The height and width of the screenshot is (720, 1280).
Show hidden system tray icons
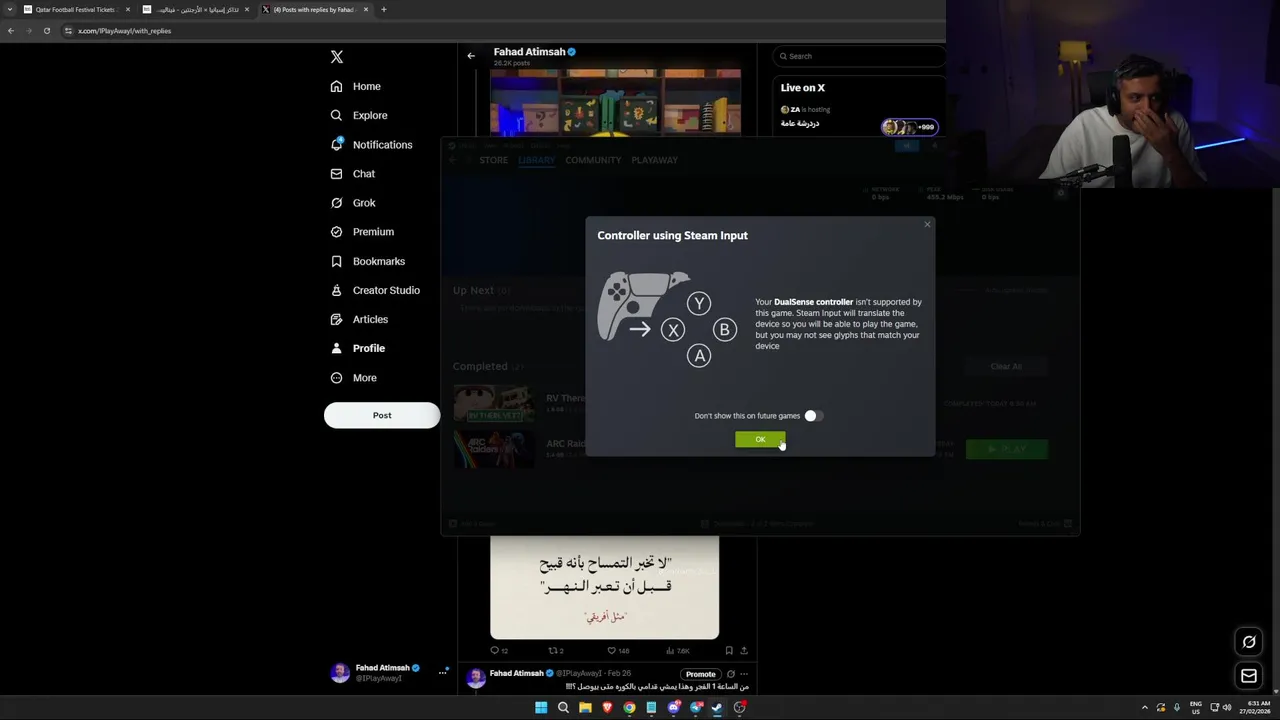click(1145, 708)
